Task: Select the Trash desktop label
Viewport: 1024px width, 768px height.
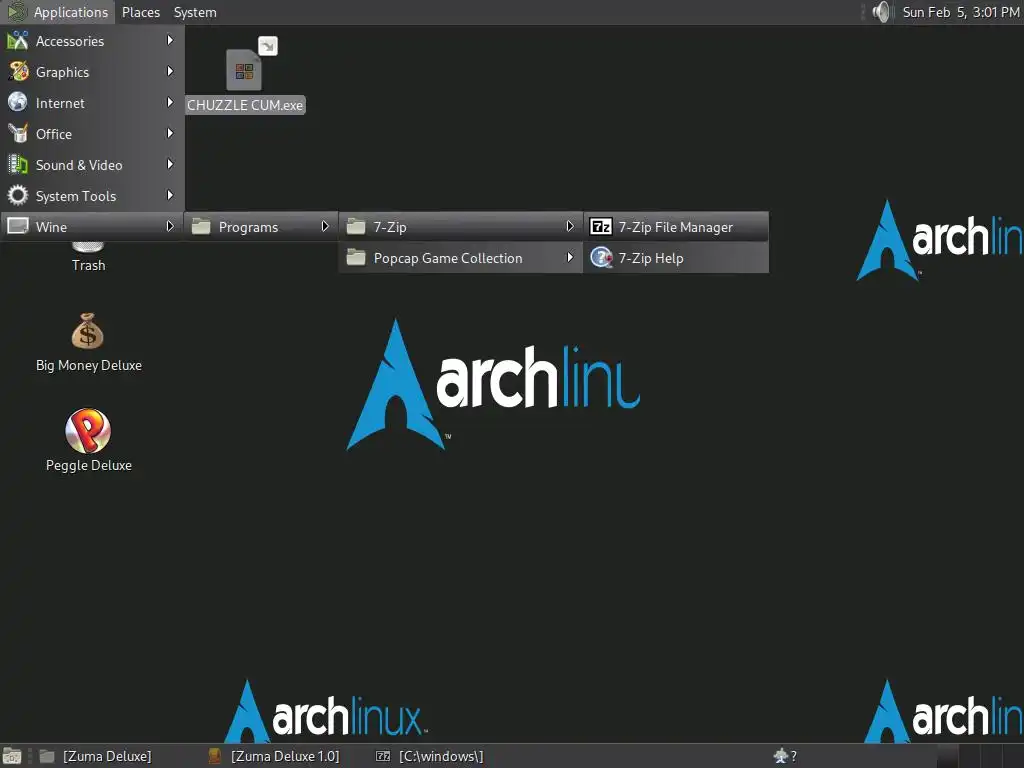Action: coord(88,265)
